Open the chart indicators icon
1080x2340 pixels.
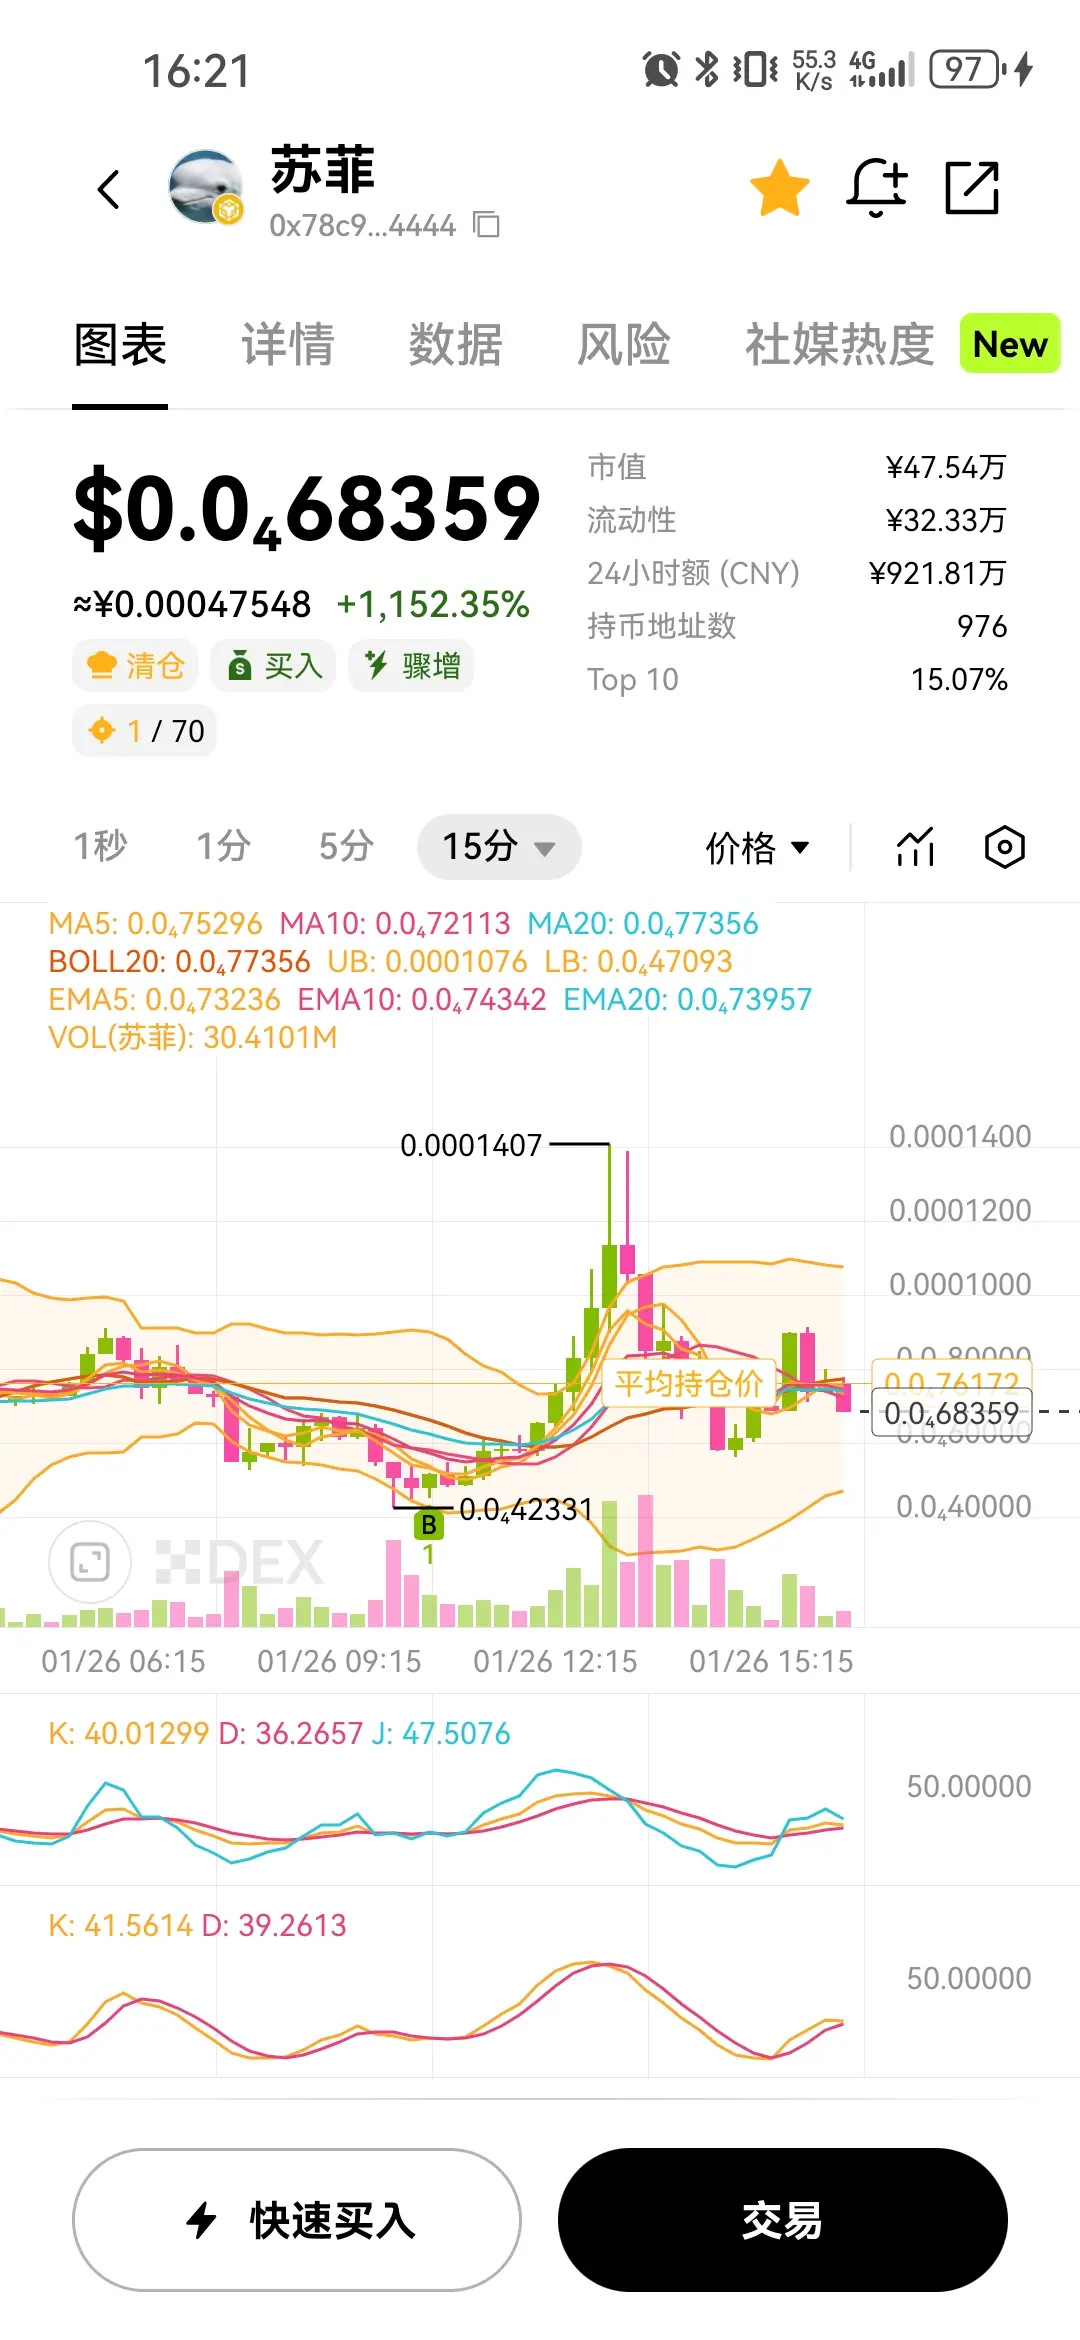point(915,847)
